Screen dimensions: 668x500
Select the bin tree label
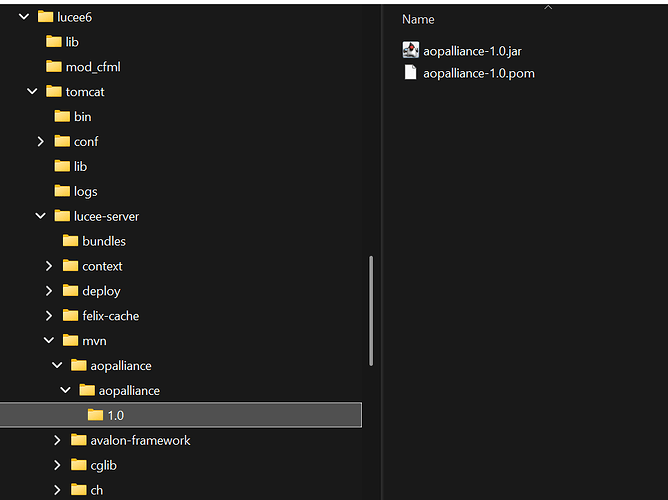point(83,117)
